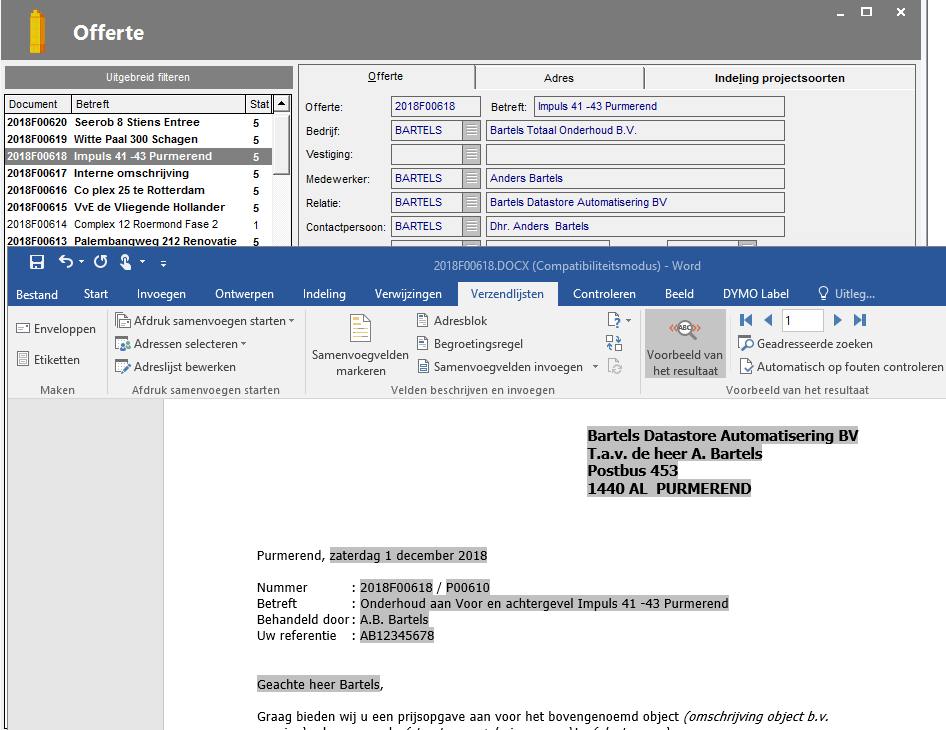Screen dimensions: 946x730
Task: Open the match fields icon
Action: pyautogui.click(x=614, y=343)
